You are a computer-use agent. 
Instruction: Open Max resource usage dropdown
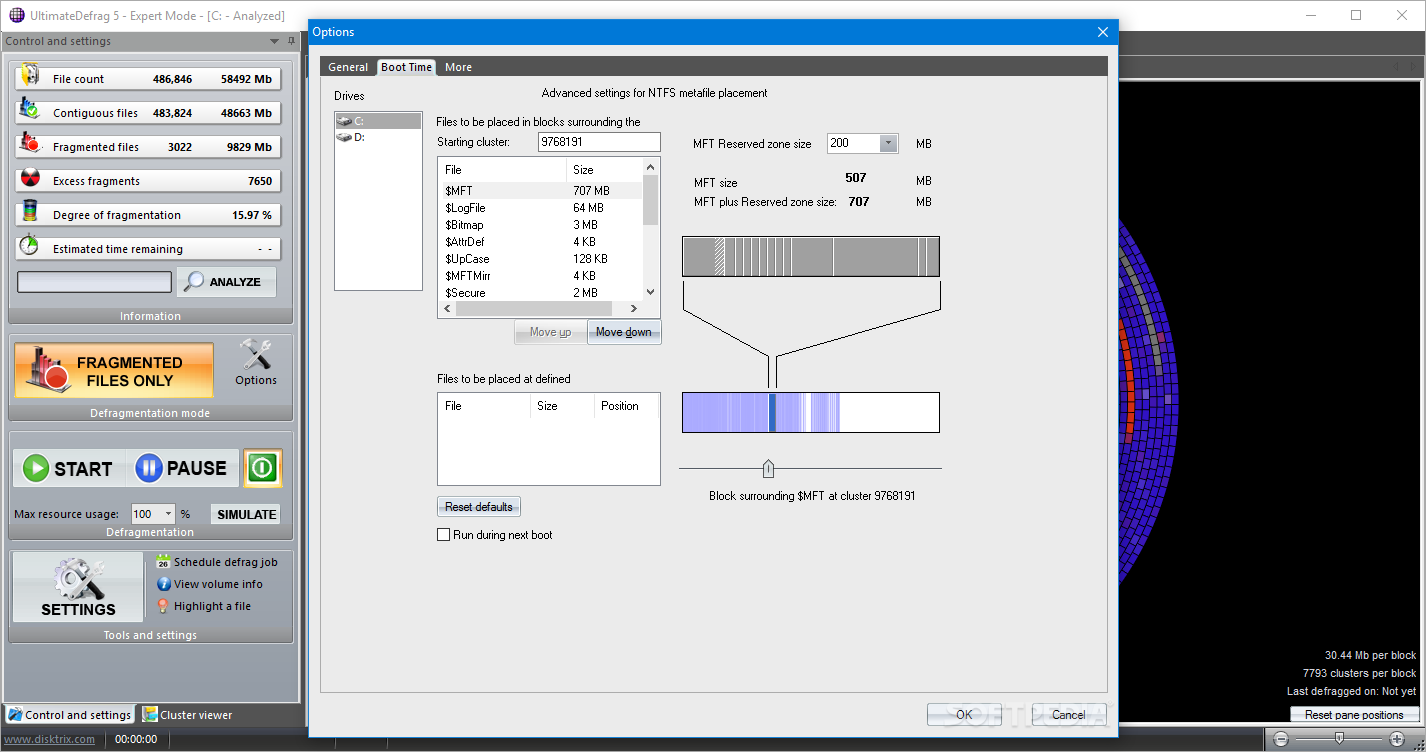coord(168,514)
